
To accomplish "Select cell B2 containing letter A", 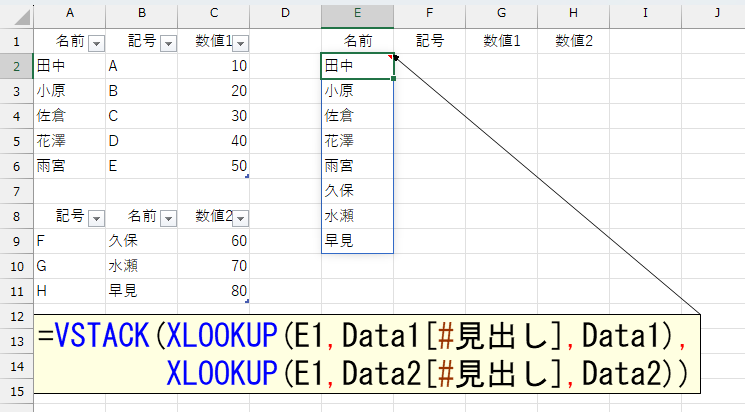I will 142,66.
